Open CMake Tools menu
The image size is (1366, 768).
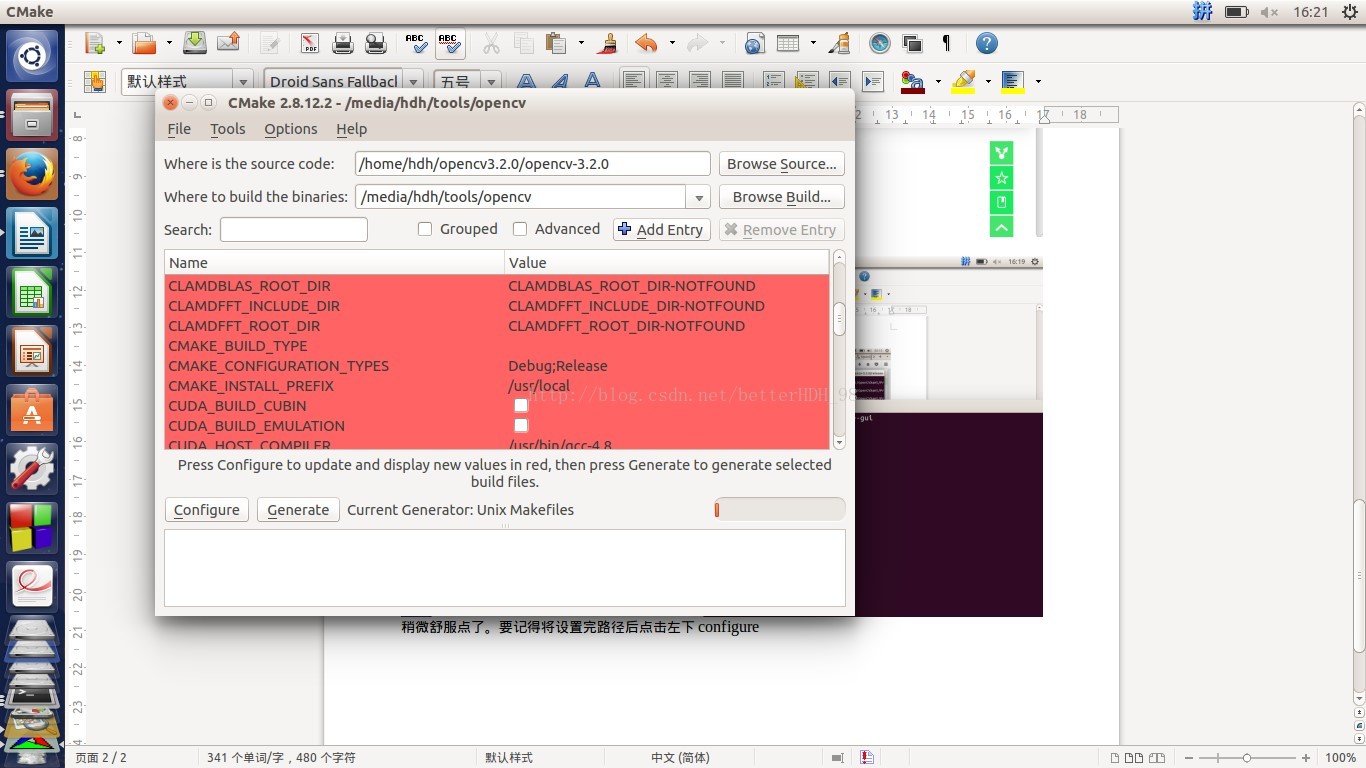[227, 129]
